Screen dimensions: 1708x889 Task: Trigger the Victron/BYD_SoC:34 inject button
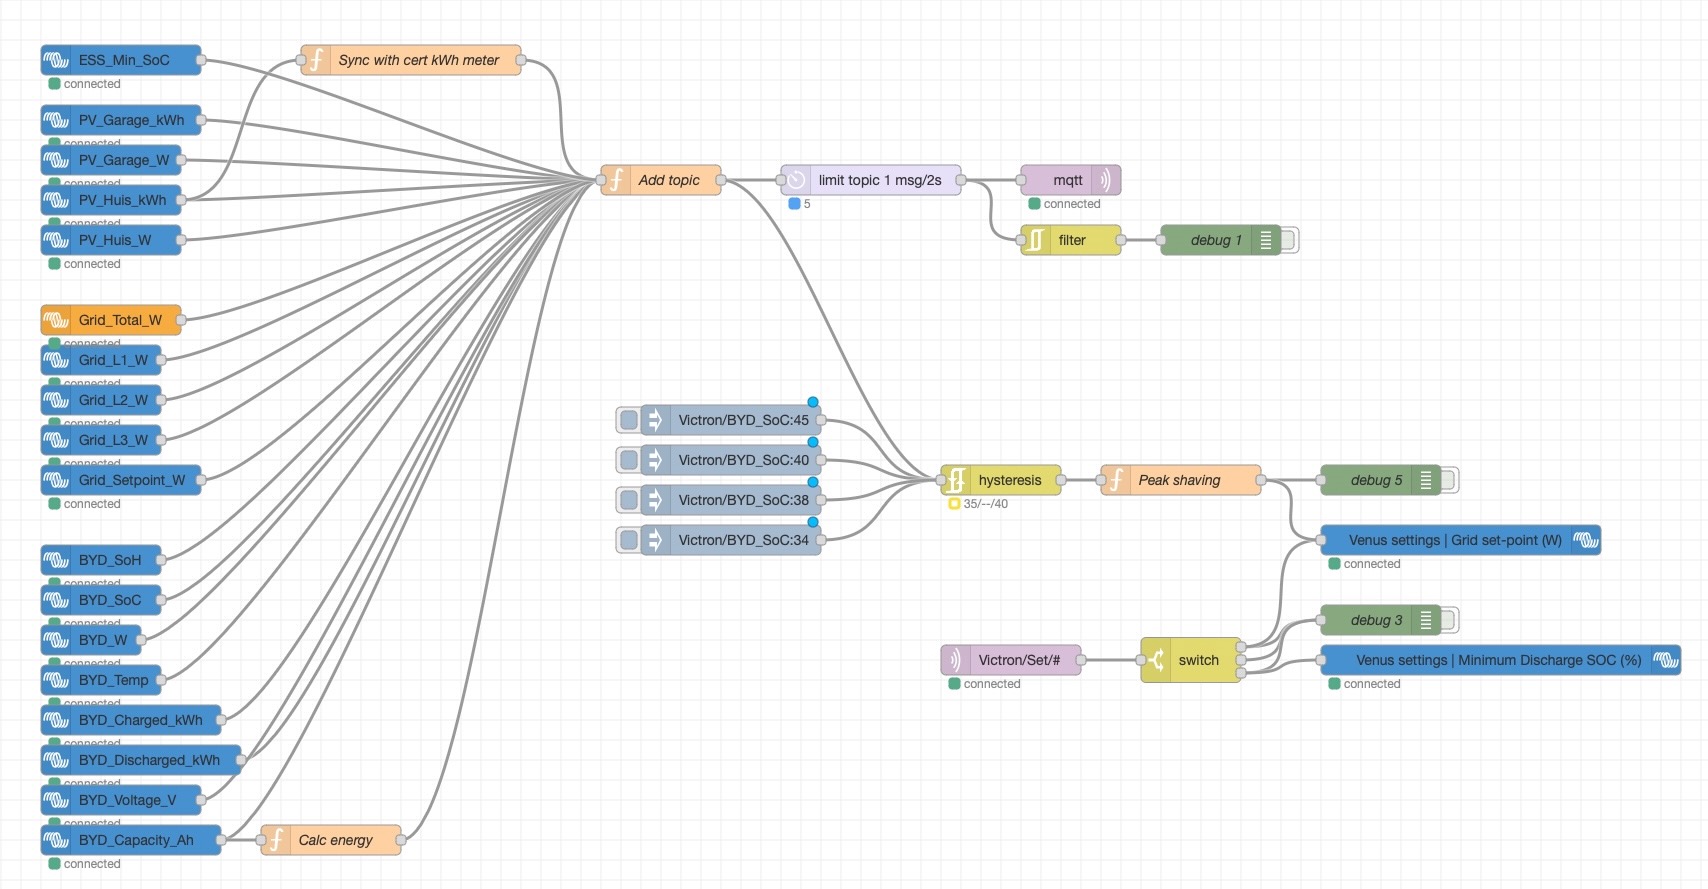[x=628, y=540]
